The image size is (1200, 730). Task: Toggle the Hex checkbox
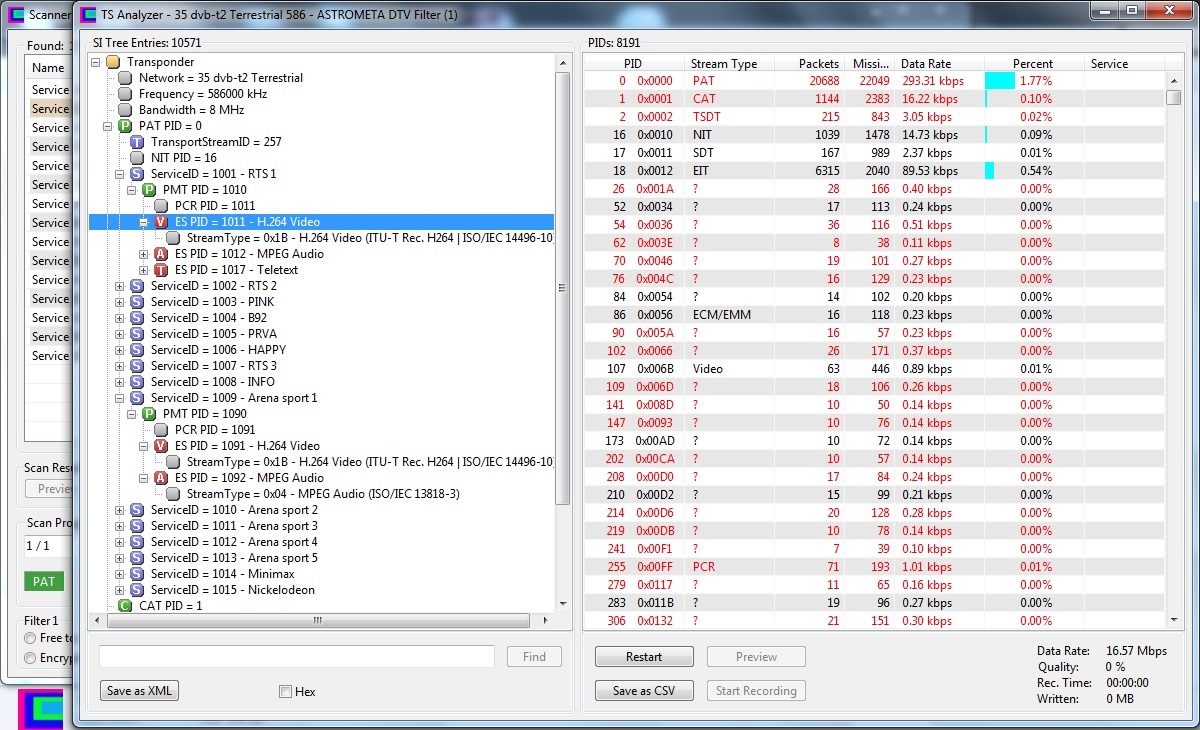click(x=286, y=691)
